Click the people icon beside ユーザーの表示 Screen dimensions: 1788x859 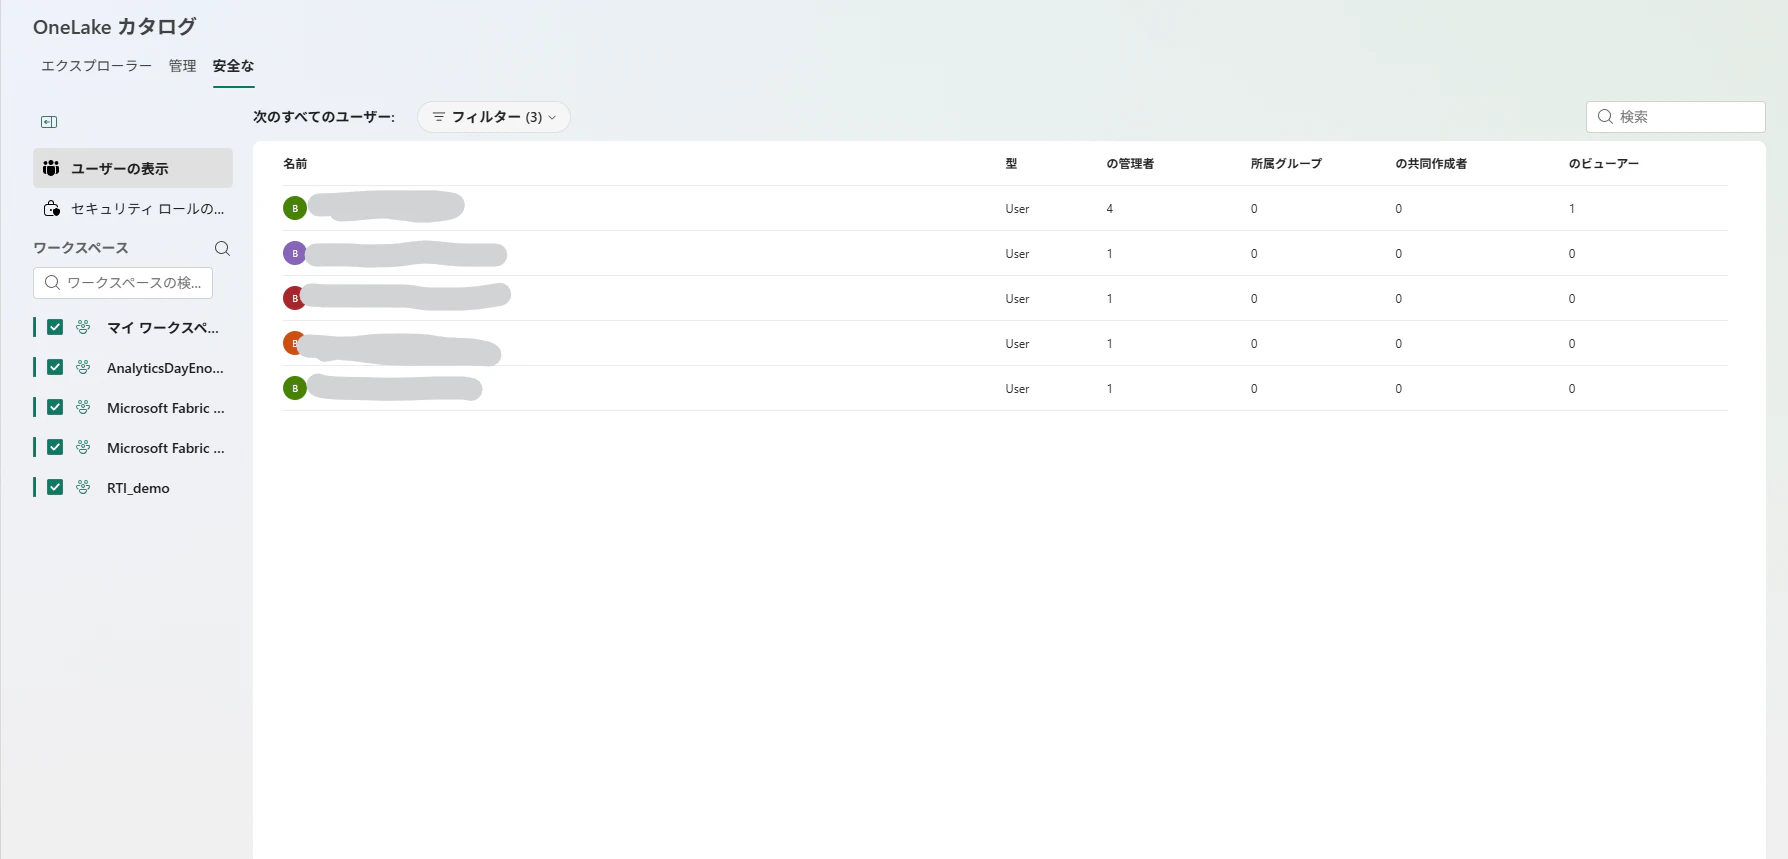51,168
